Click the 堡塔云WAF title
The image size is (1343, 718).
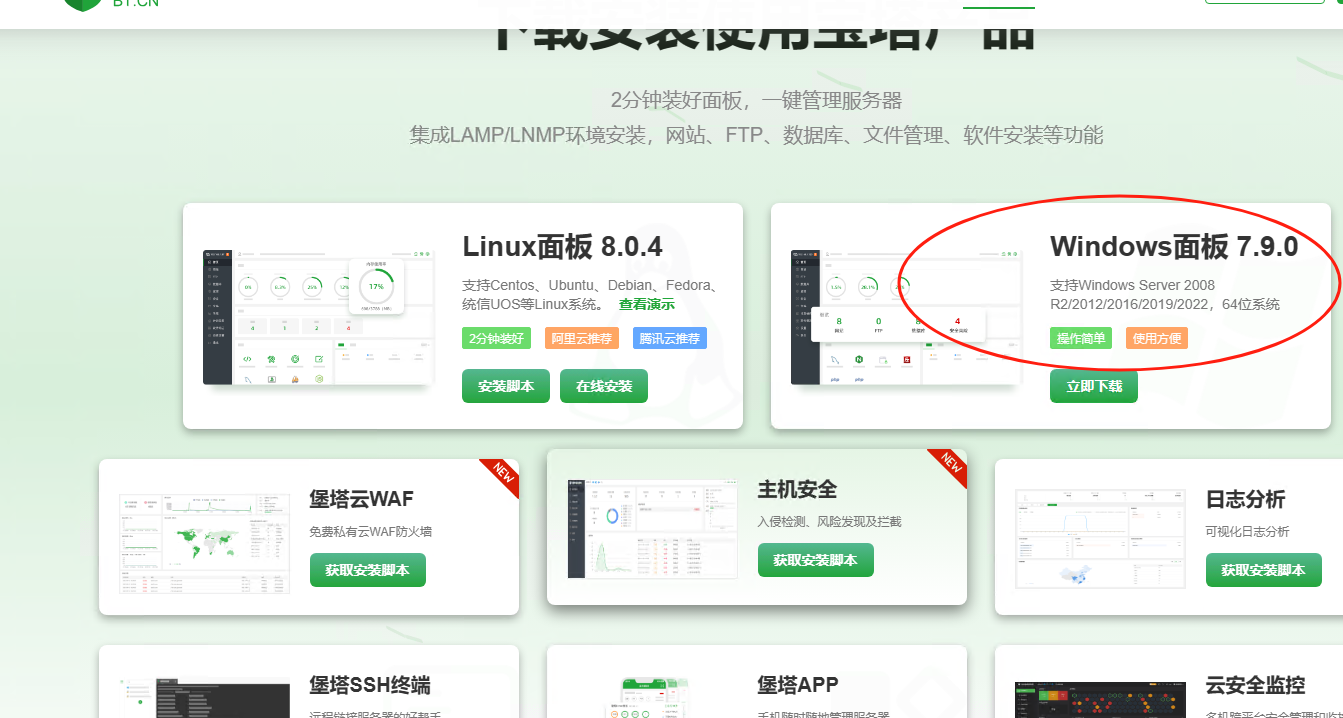tap(361, 499)
